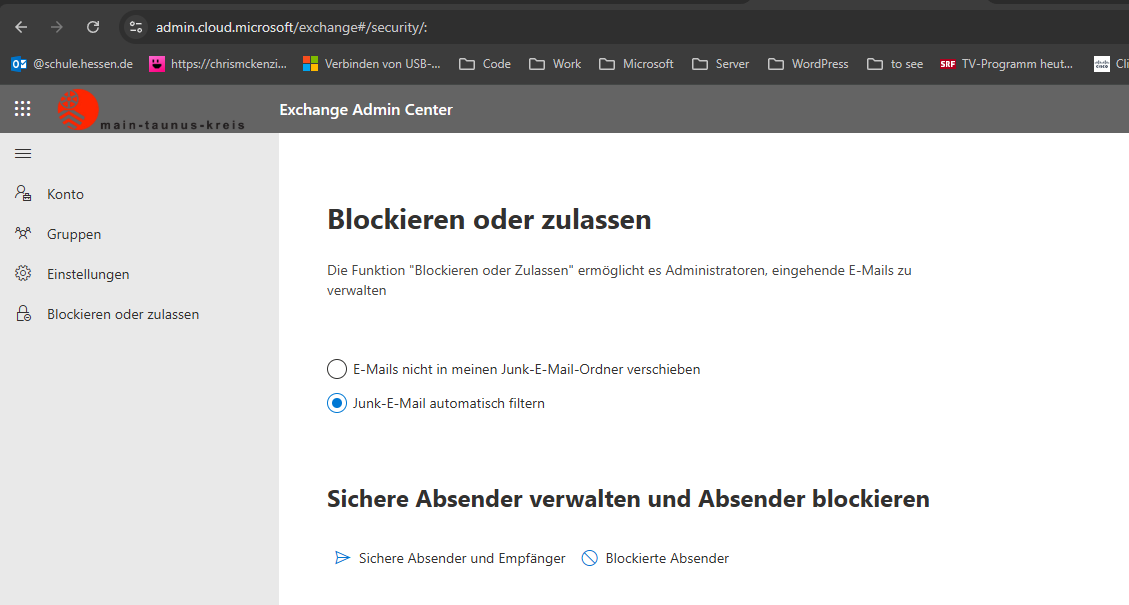The image size is (1129, 605).
Task: Select the Konto sidebar icon
Action: tap(22, 193)
